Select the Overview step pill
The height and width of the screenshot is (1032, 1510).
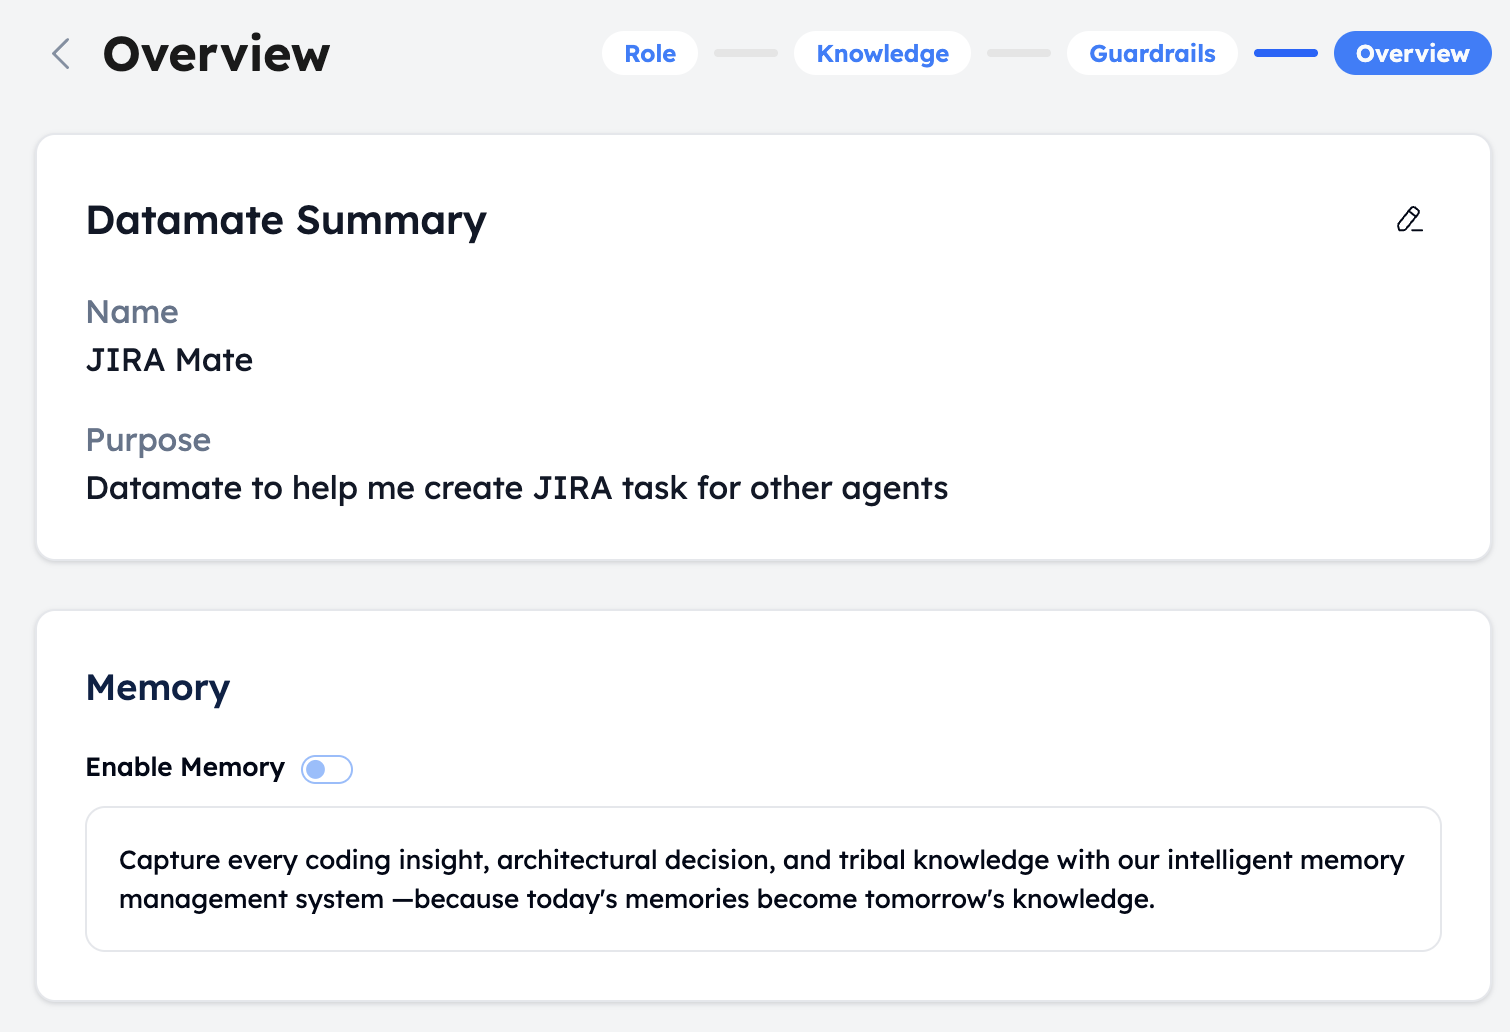(1412, 54)
